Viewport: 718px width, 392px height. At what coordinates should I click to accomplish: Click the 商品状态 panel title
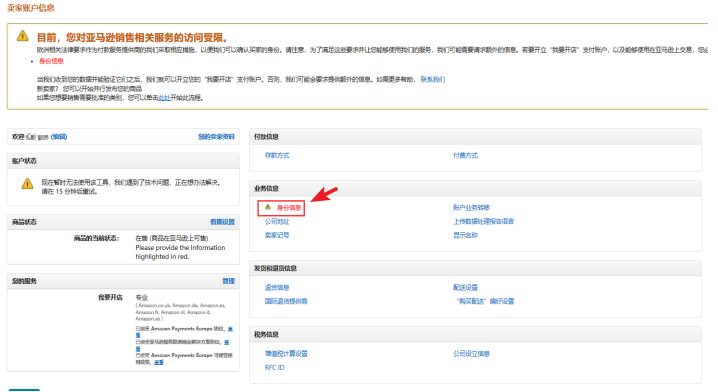pos(24,222)
